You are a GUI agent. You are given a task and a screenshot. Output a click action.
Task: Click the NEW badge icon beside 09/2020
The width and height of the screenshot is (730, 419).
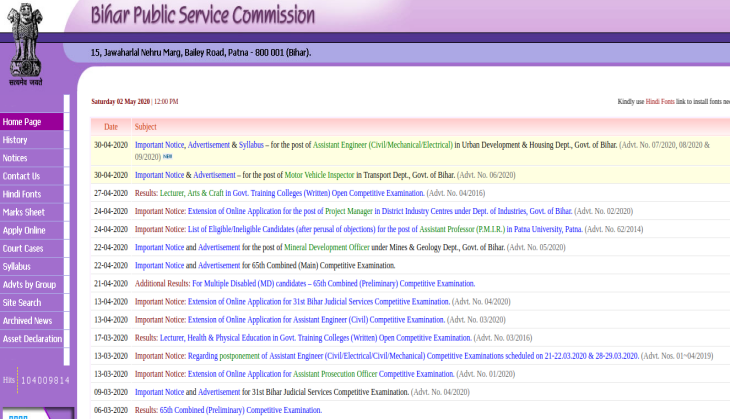point(168,157)
